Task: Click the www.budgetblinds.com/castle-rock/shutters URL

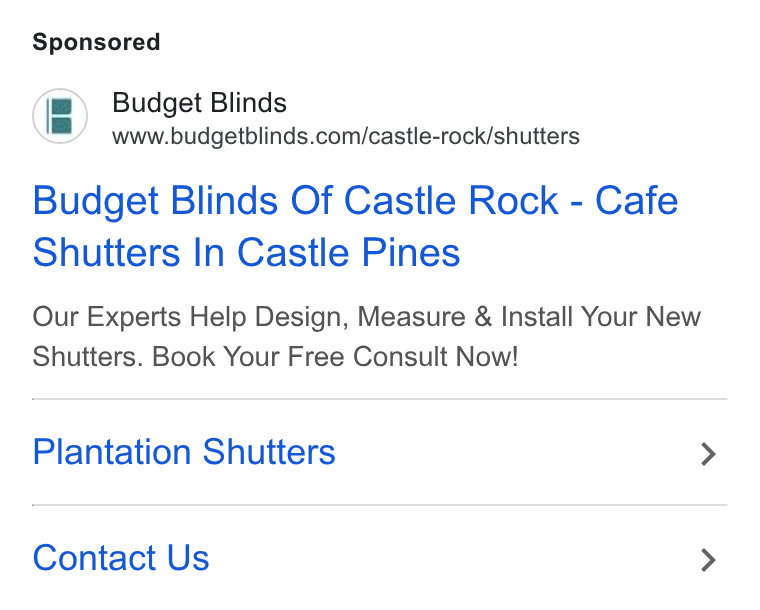Action: coord(346,137)
